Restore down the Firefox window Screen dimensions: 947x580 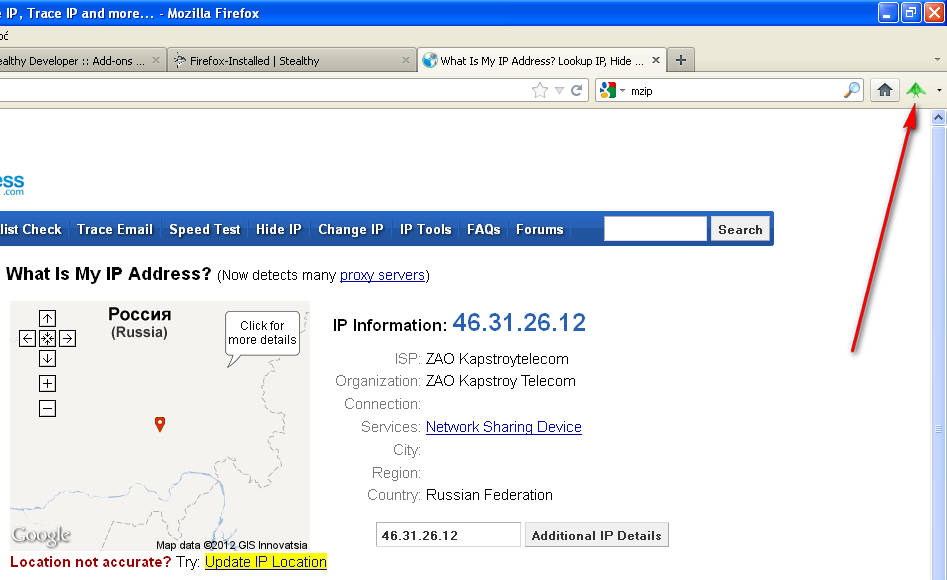(911, 13)
